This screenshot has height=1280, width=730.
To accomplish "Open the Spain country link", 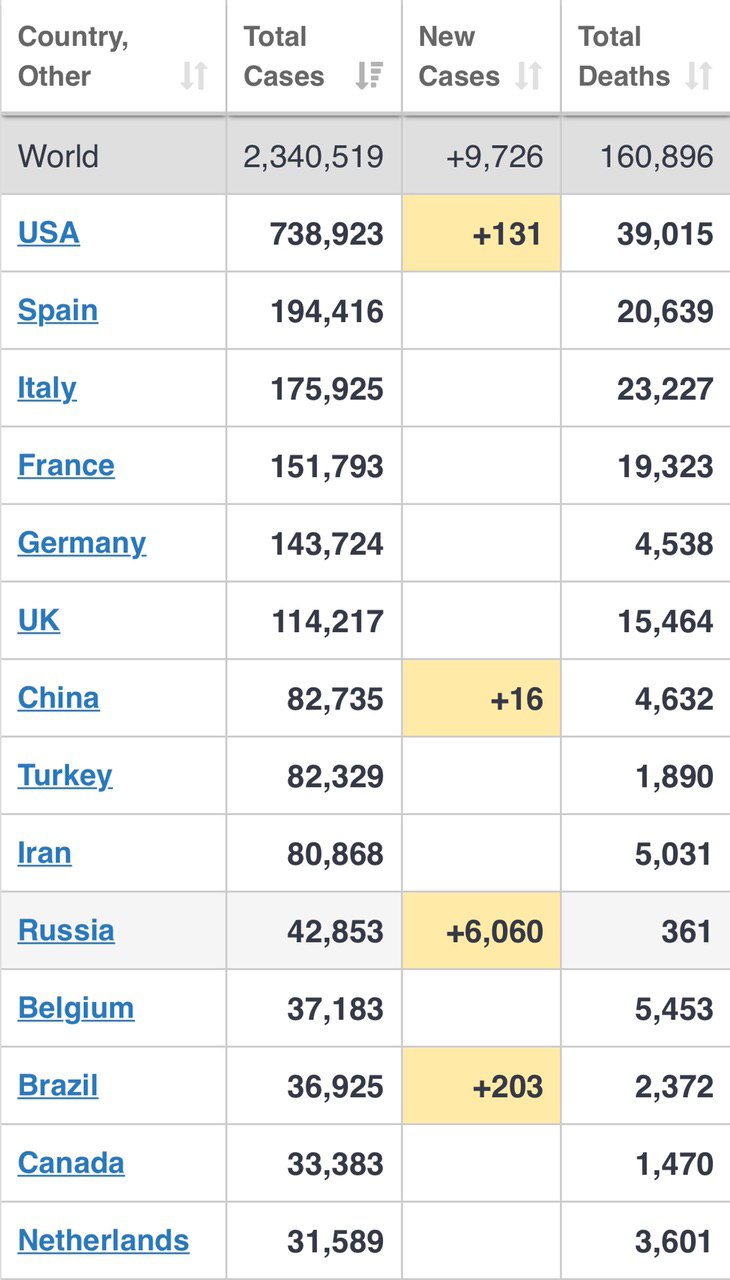I will [x=58, y=310].
